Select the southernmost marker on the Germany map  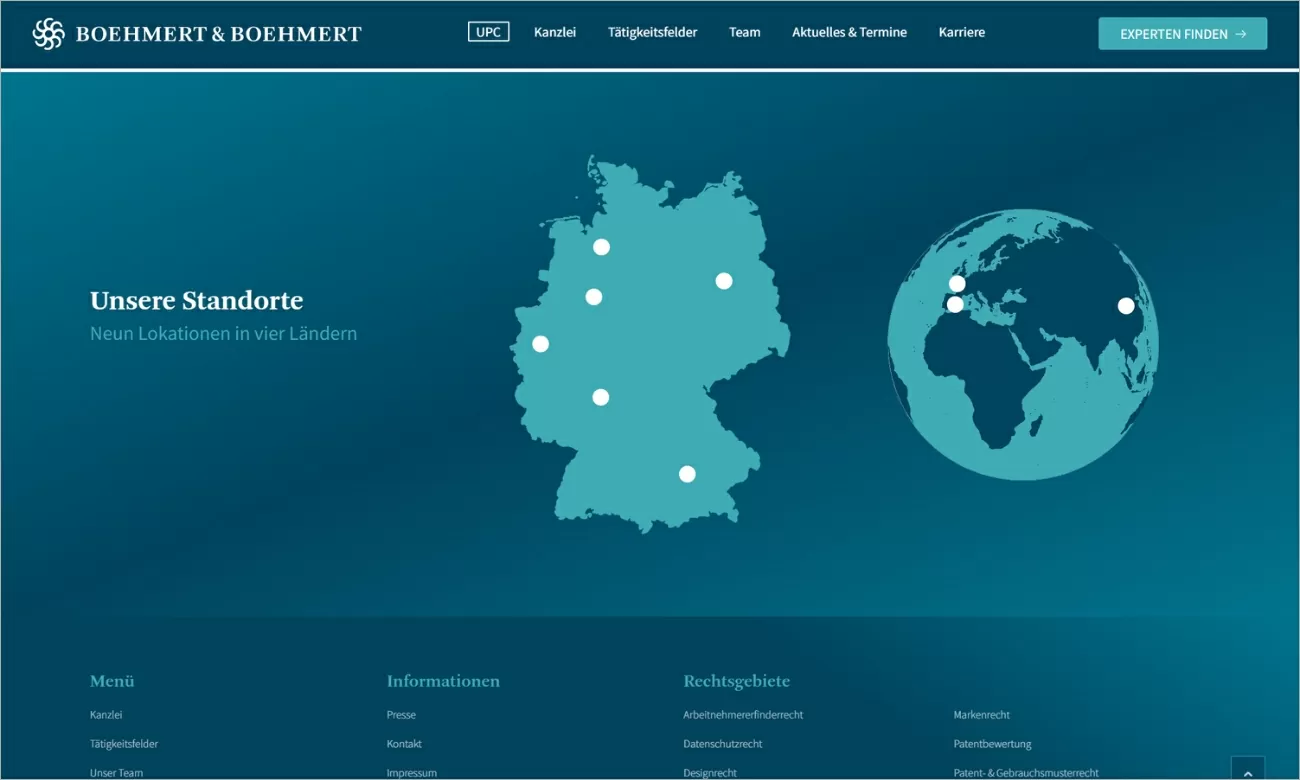pos(687,473)
